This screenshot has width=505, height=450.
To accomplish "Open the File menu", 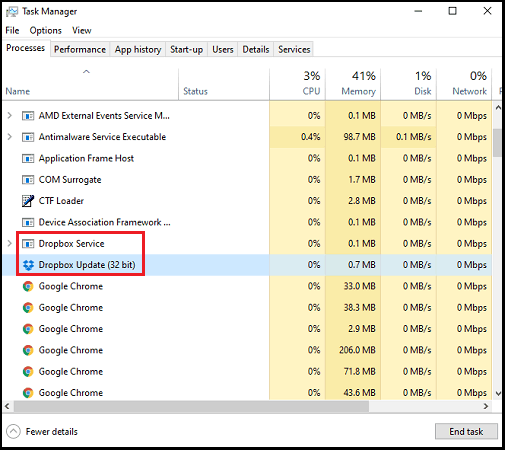I will point(12,30).
